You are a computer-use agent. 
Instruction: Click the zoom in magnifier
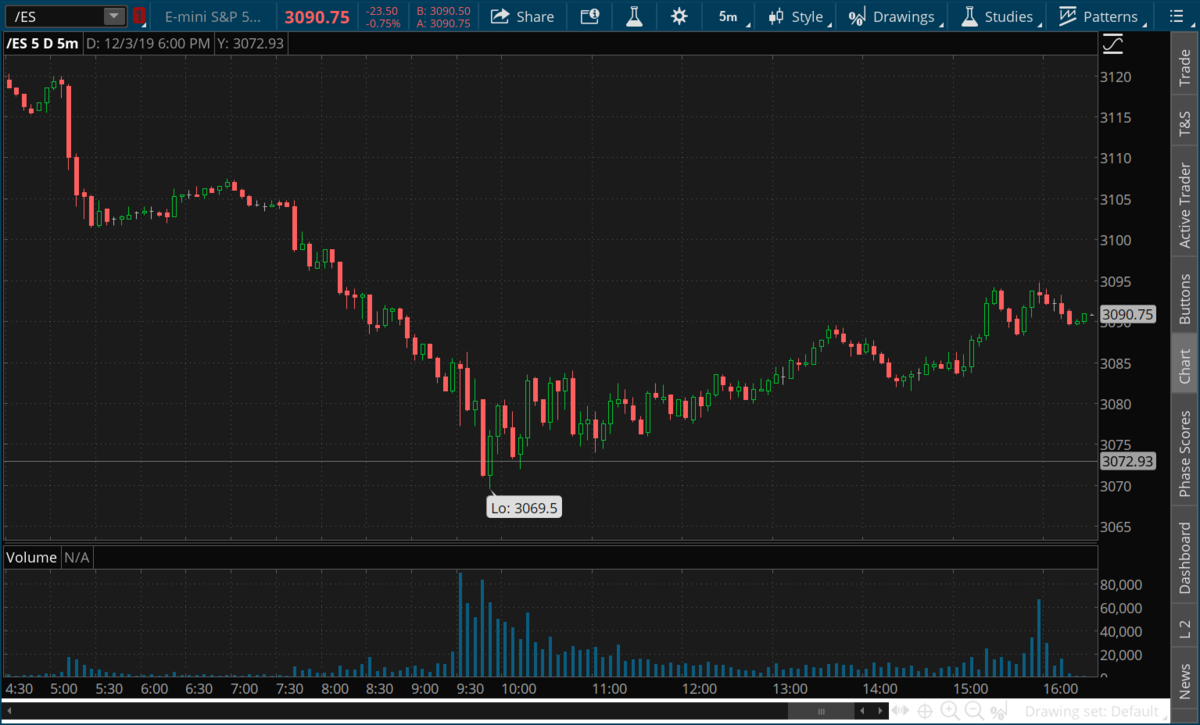coord(952,711)
